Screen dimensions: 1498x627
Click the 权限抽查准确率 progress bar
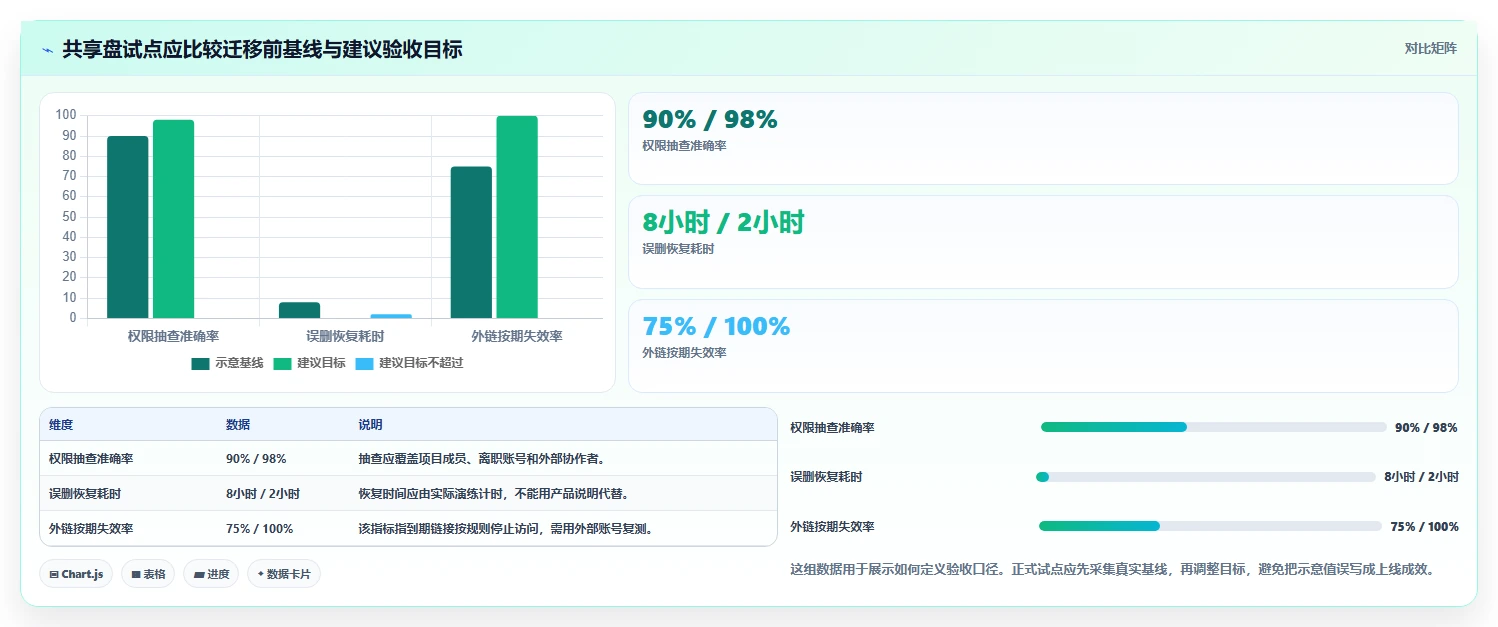tap(1213, 427)
